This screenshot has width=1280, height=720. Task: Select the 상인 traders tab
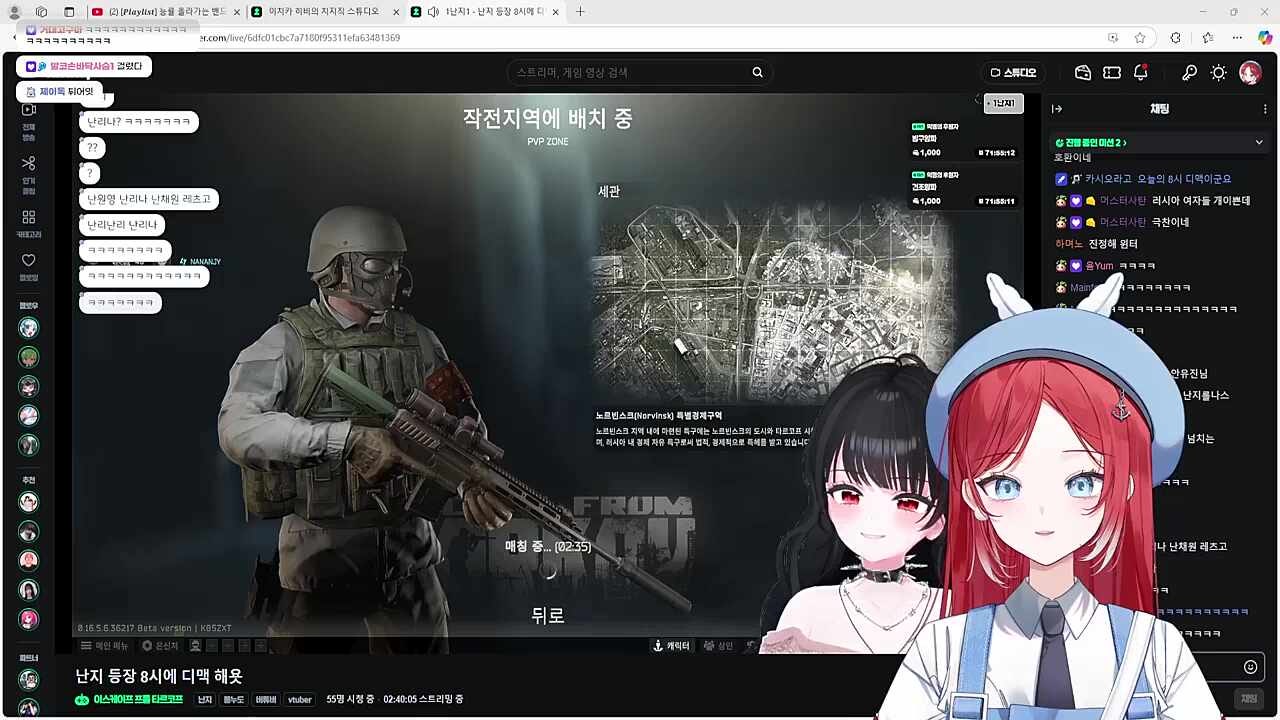point(718,646)
